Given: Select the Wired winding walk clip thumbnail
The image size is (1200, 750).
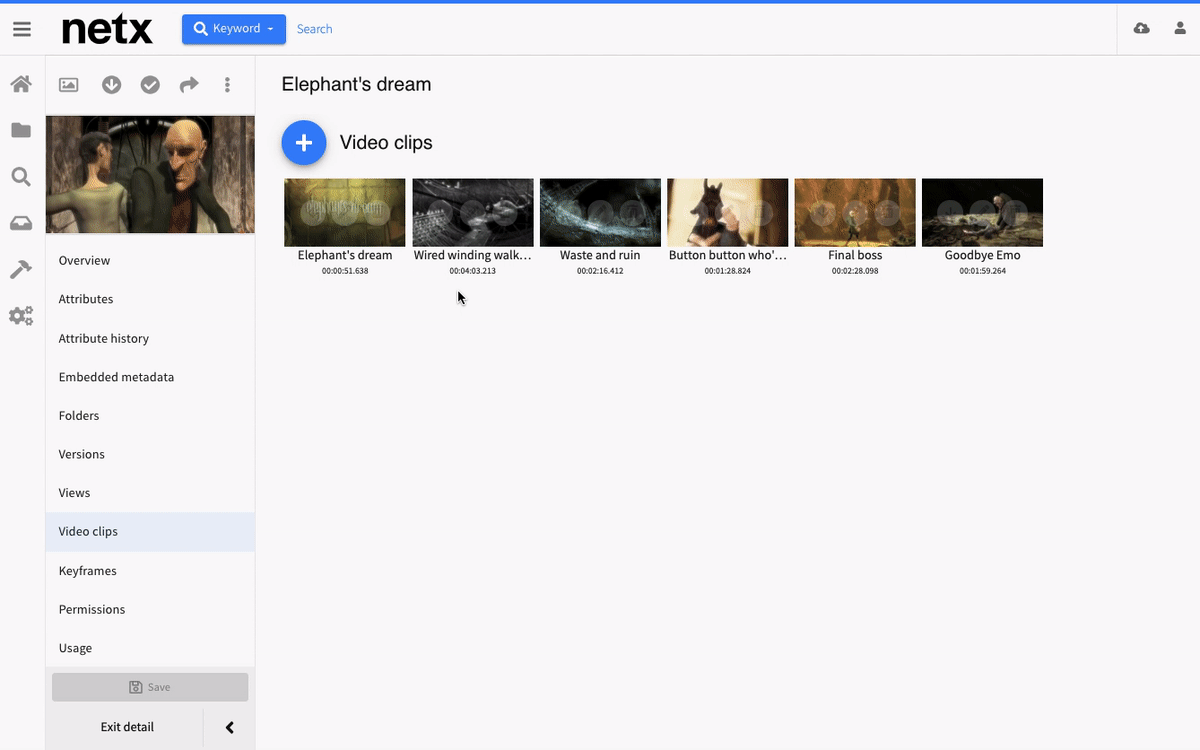Looking at the screenshot, I should tap(473, 212).
